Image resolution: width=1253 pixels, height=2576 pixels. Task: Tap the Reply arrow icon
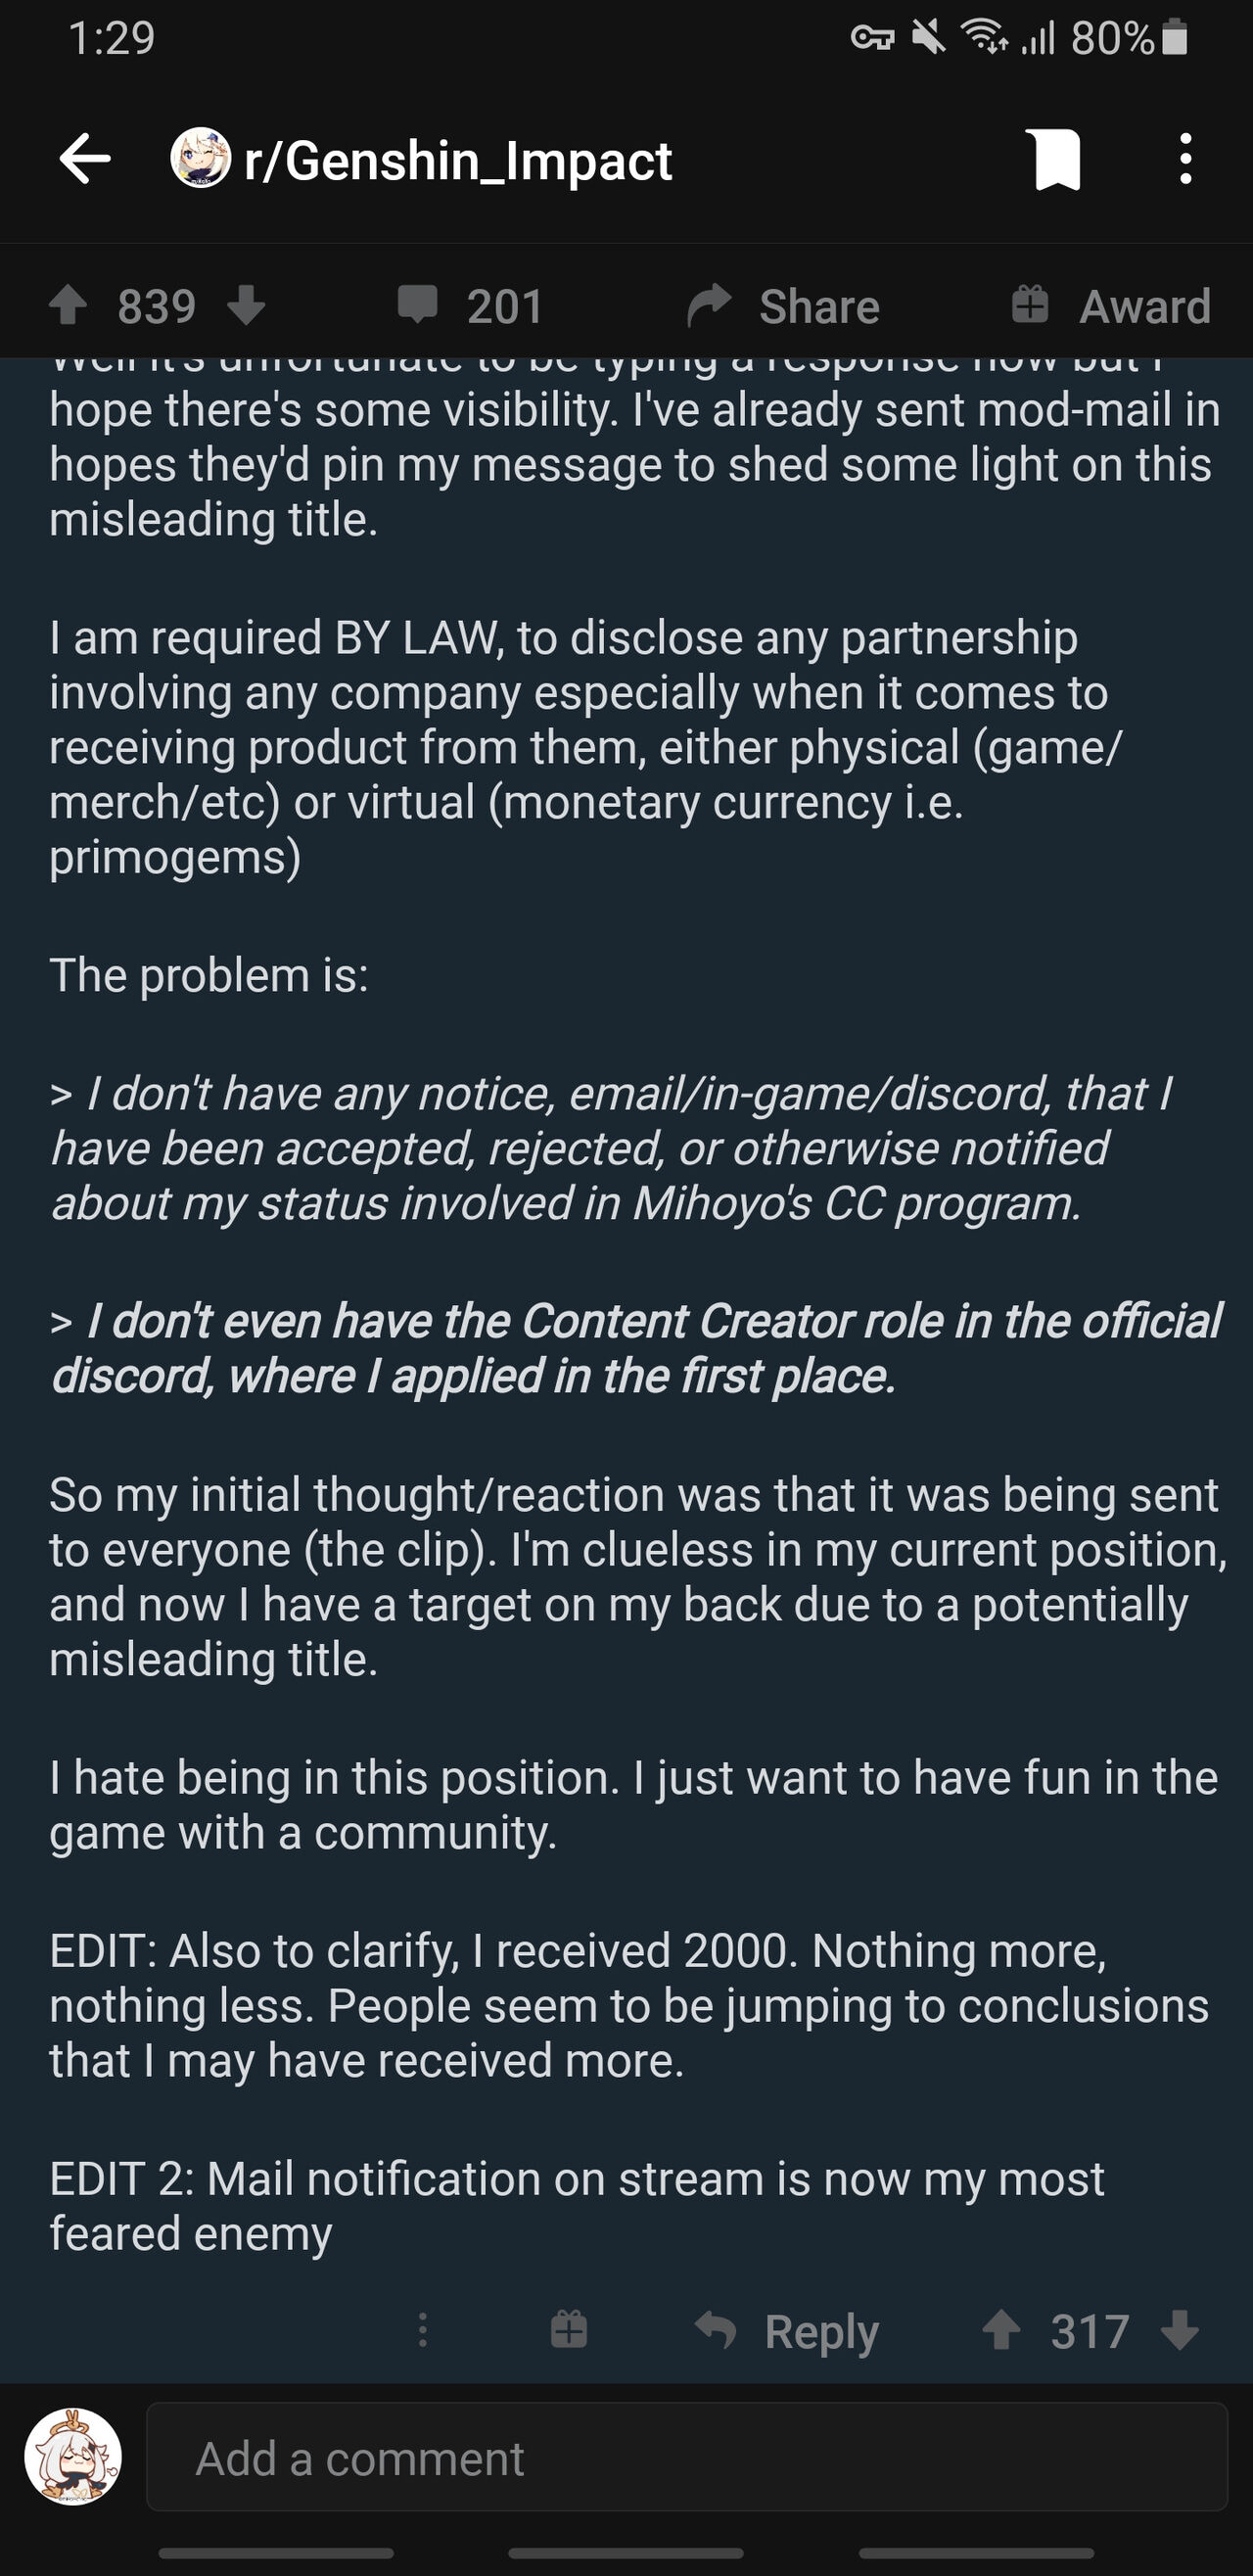[716, 2331]
